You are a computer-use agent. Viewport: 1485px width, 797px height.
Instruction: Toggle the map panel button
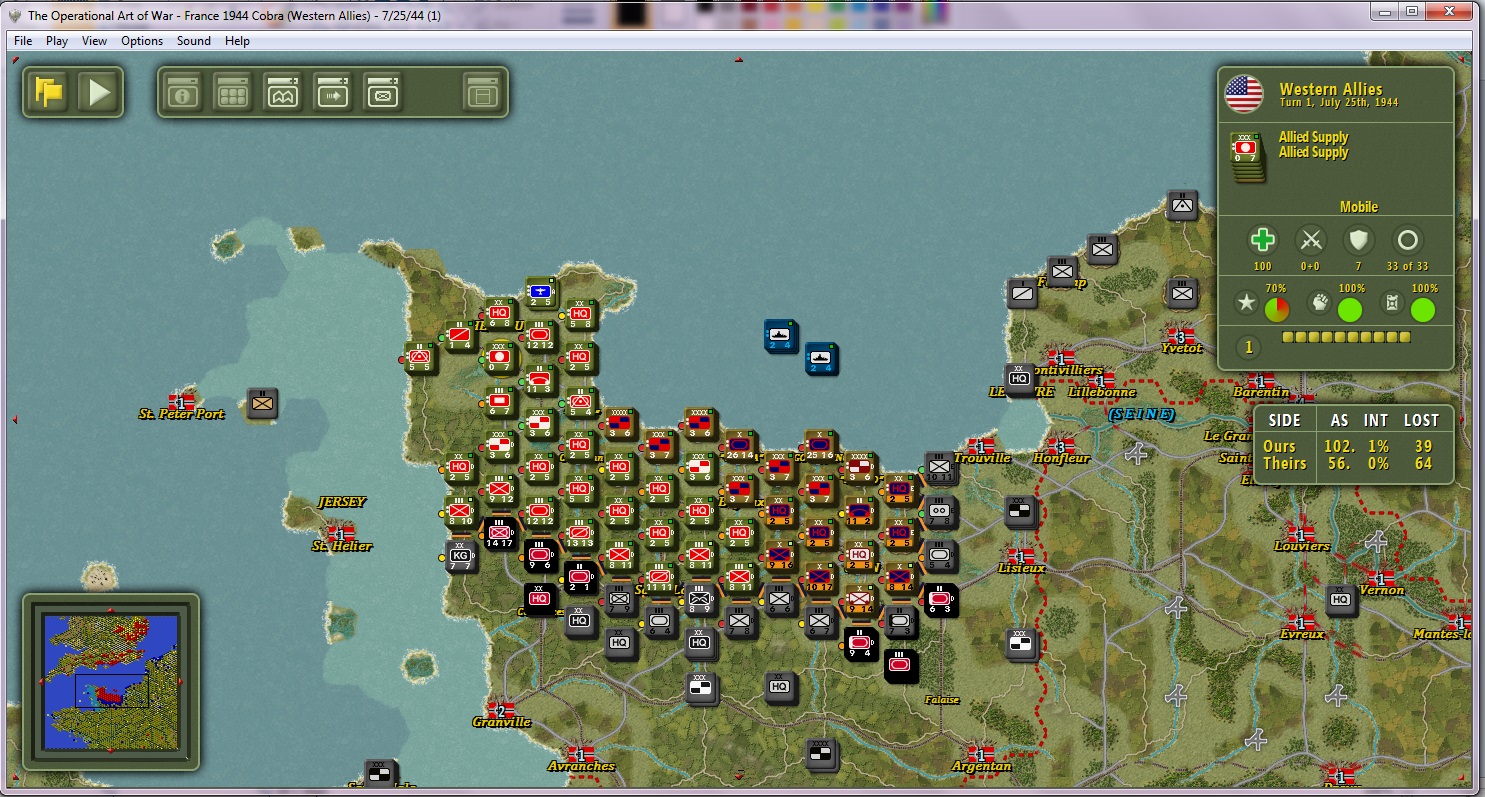pyautogui.click(x=283, y=92)
